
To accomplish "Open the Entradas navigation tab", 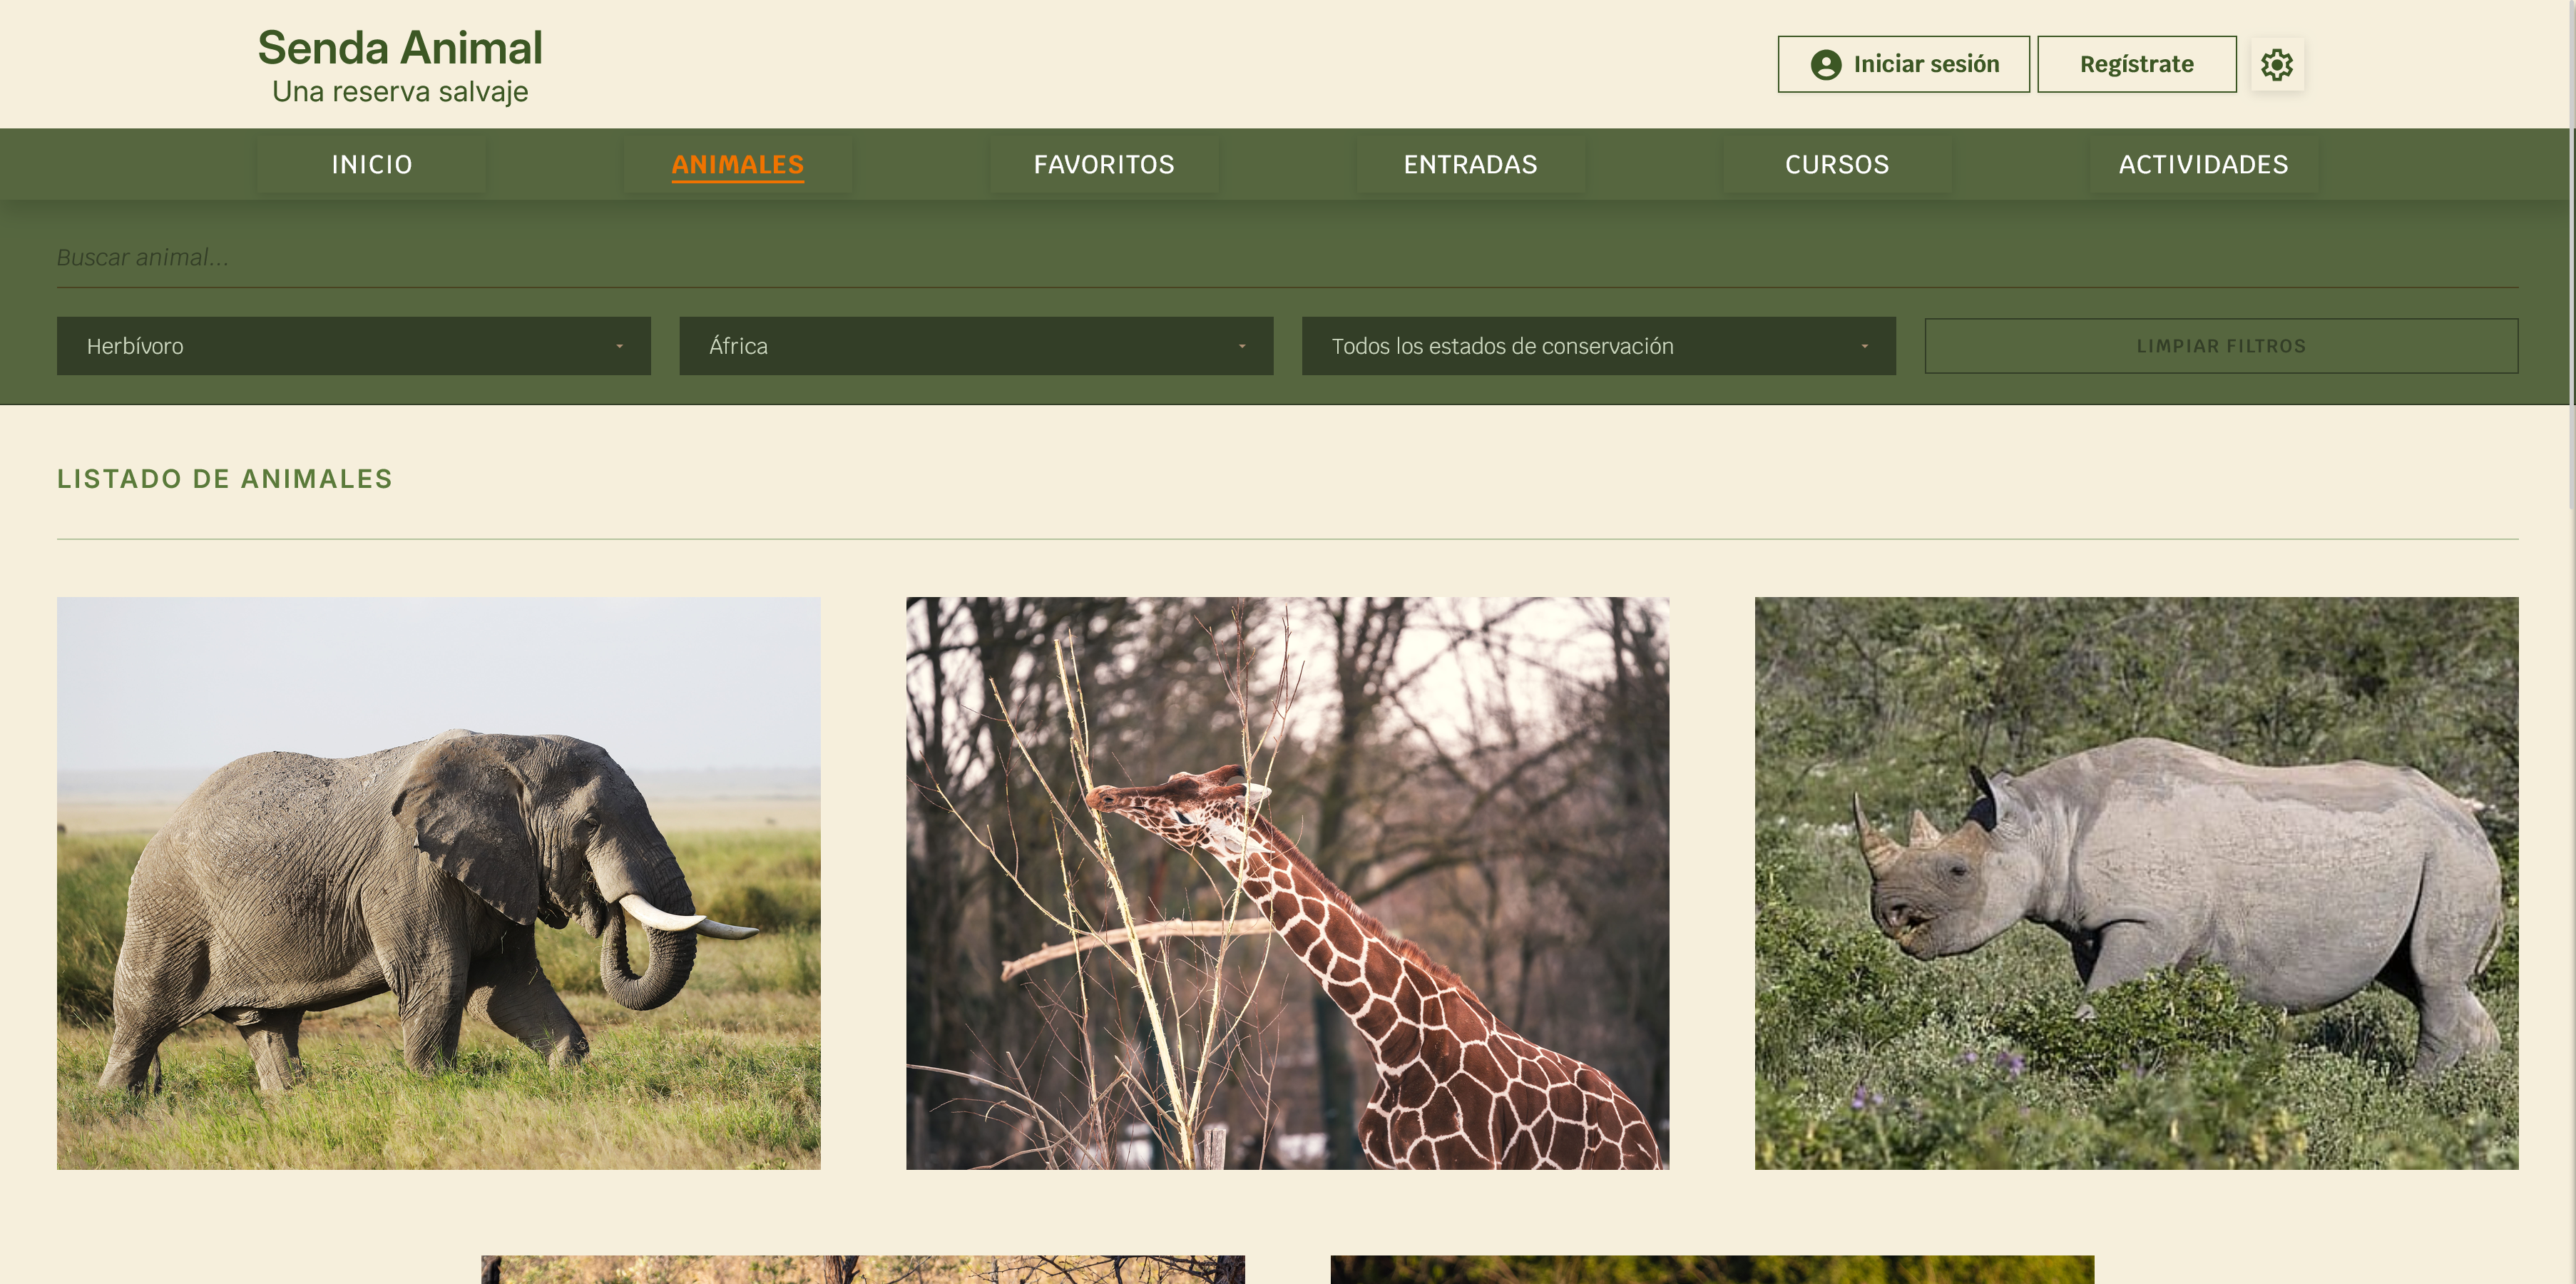I will 1470,164.
